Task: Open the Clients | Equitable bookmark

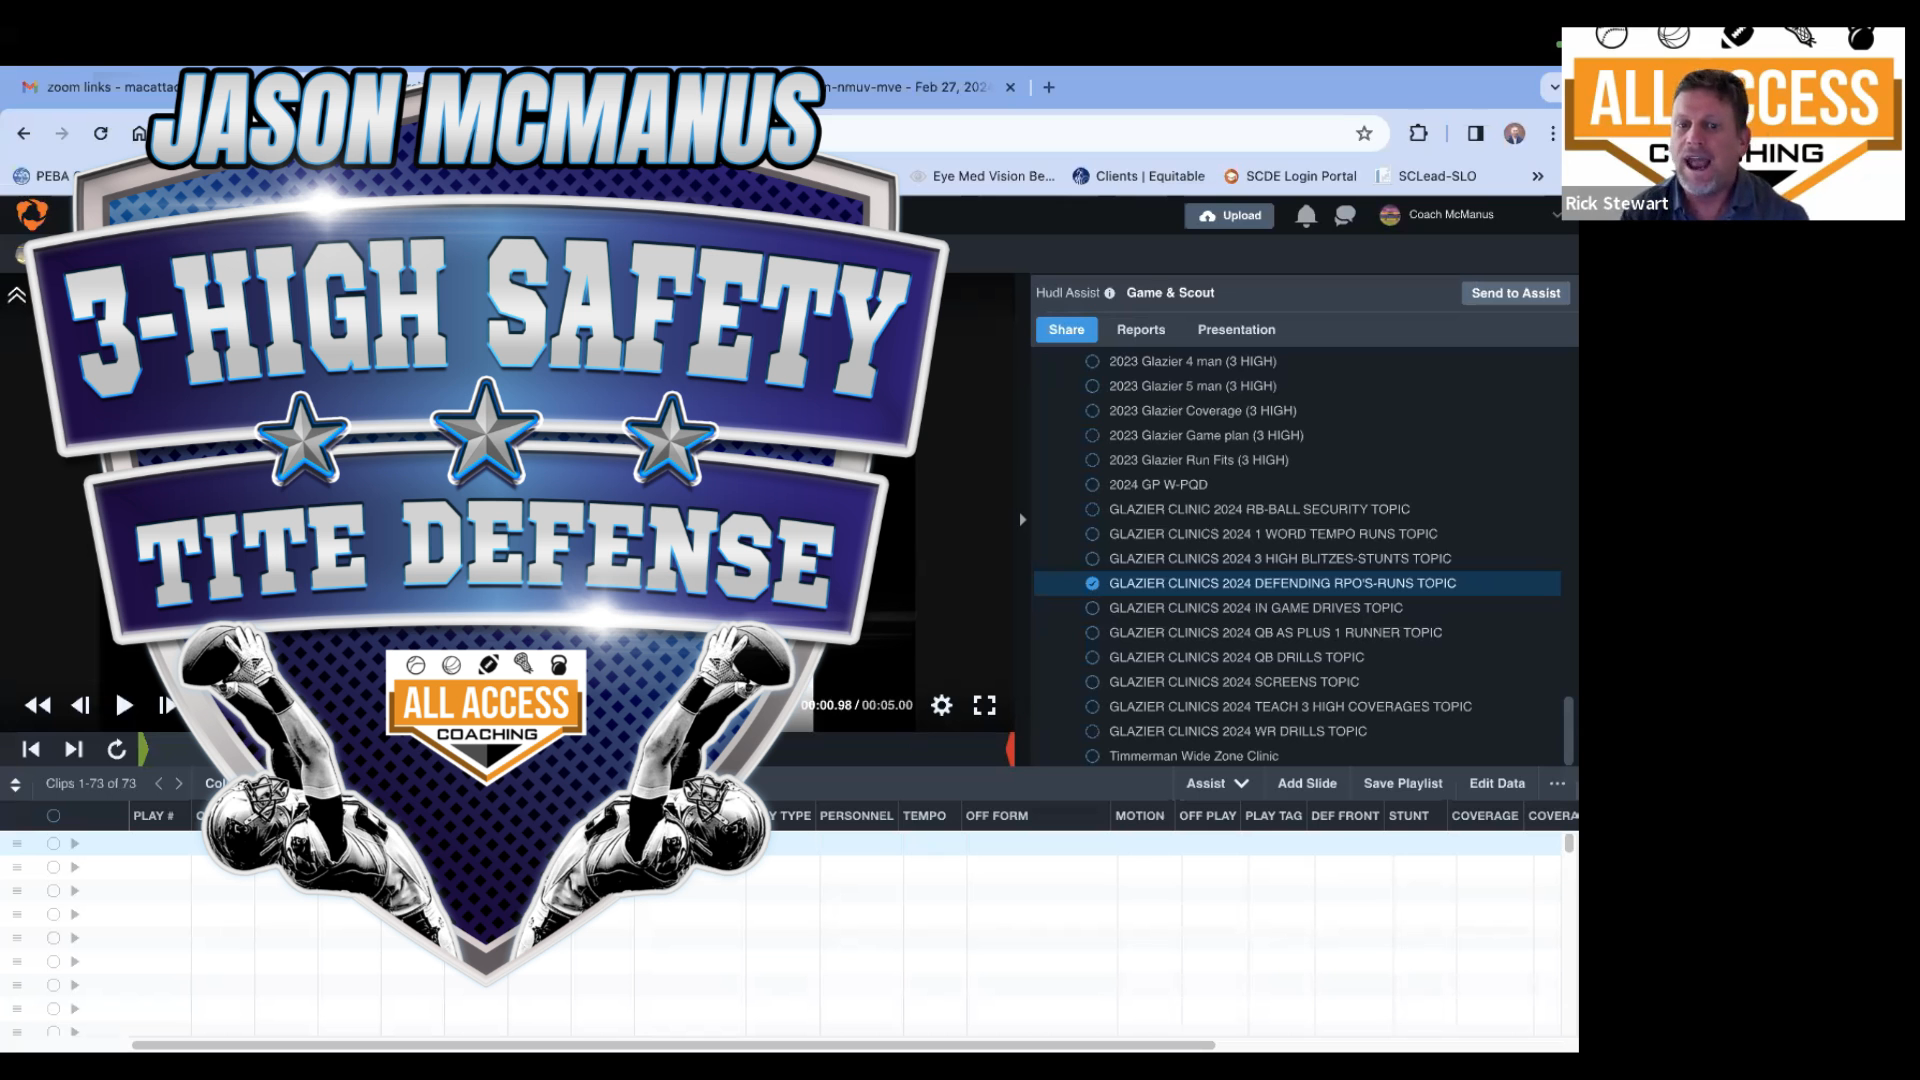Action: coord(1138,176)
